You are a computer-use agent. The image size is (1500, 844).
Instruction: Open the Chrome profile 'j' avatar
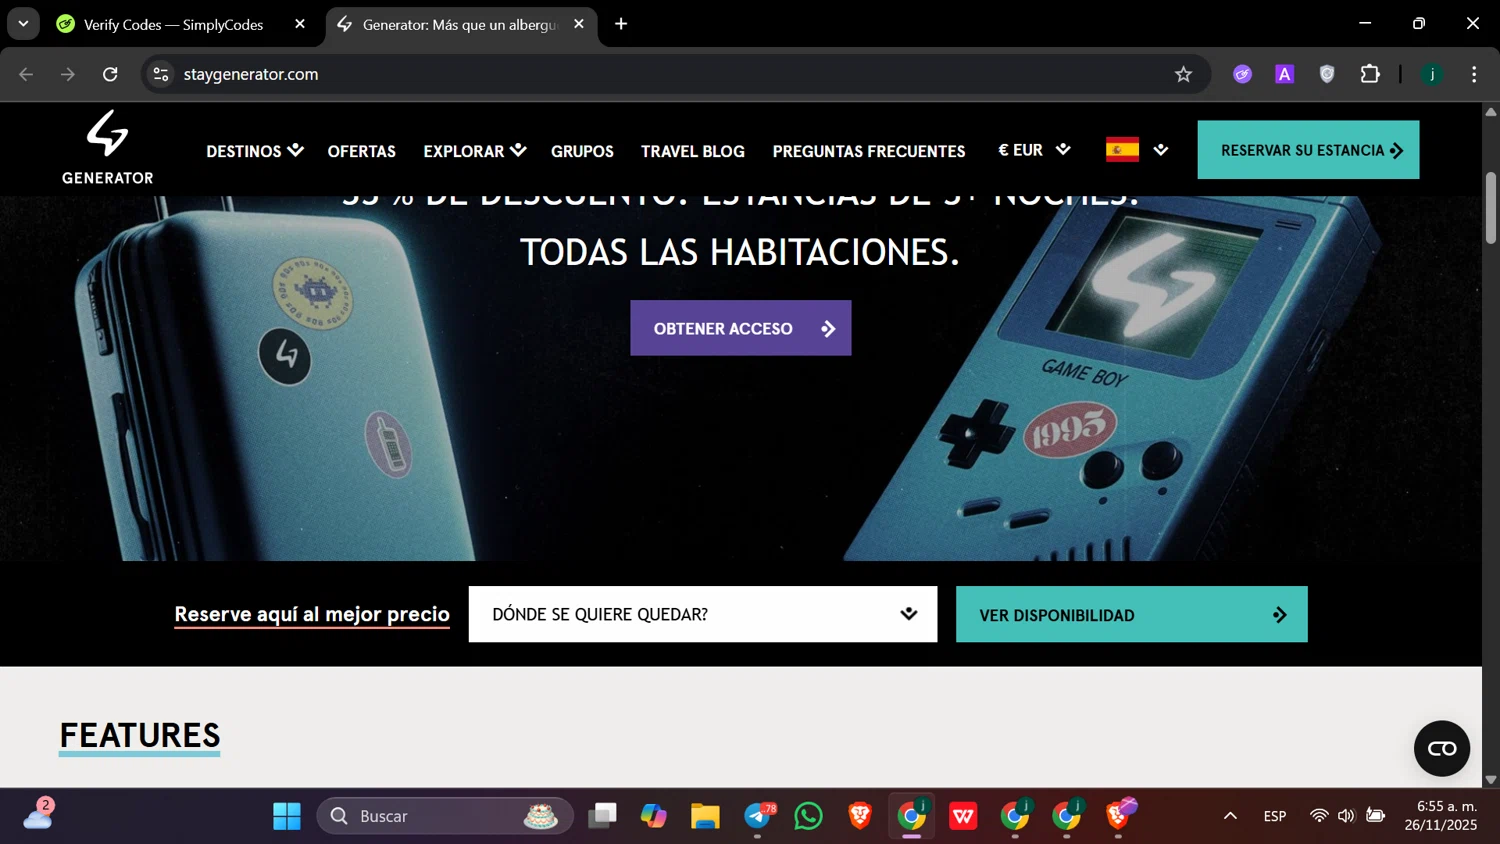click(1432, 74)
